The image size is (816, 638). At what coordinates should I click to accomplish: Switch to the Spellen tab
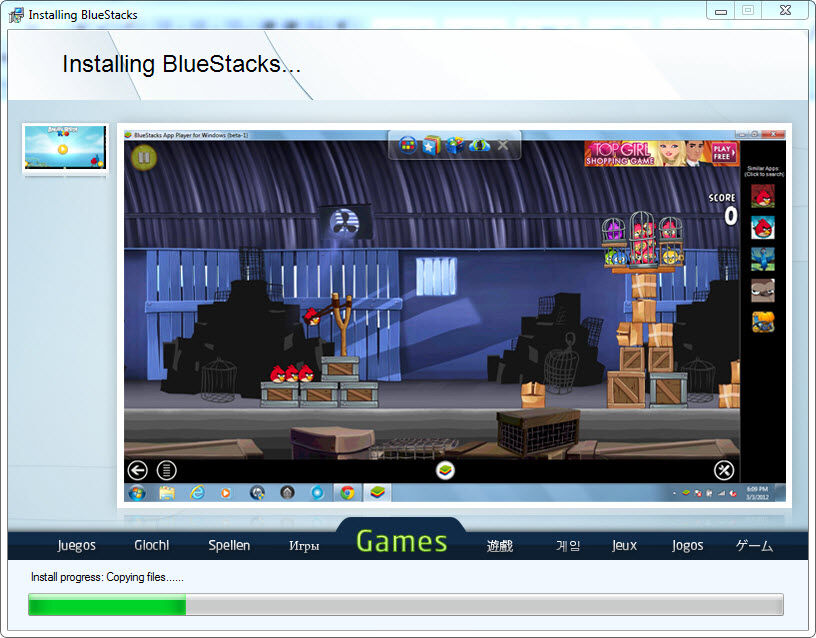229,545
